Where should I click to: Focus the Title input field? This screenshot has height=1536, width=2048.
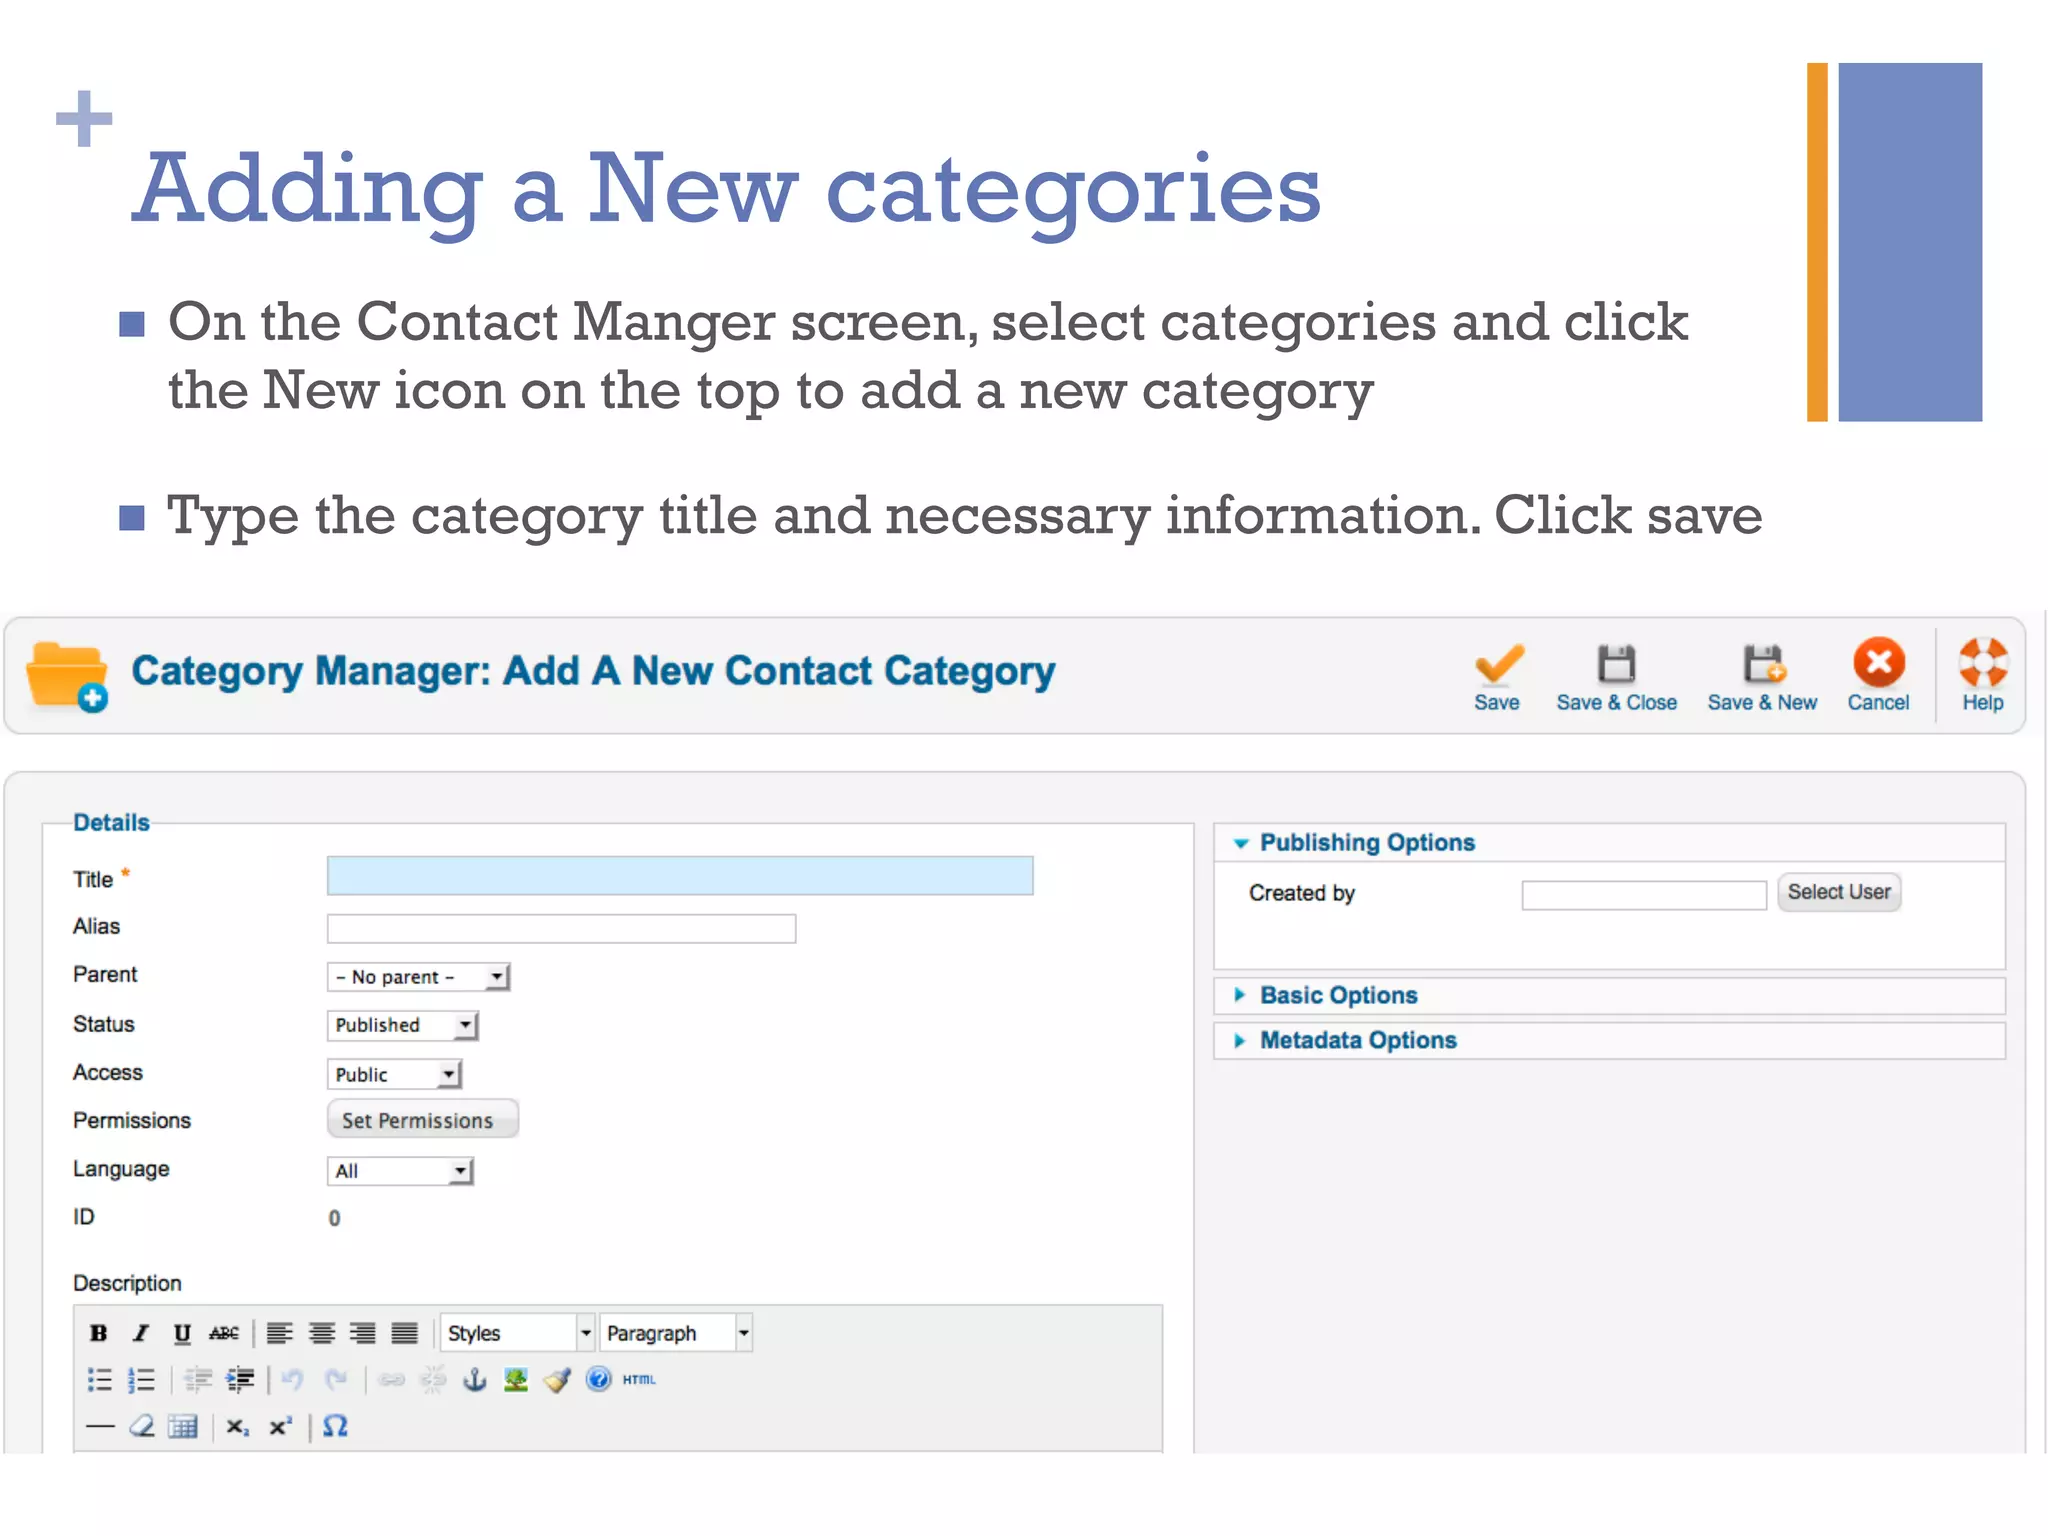tap(680, 876)
